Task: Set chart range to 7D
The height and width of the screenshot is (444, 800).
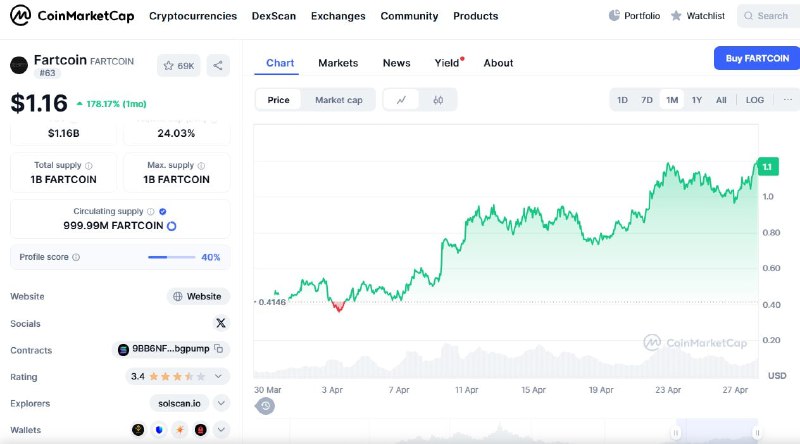Action: pyautogui.click(x=647, y=100)
